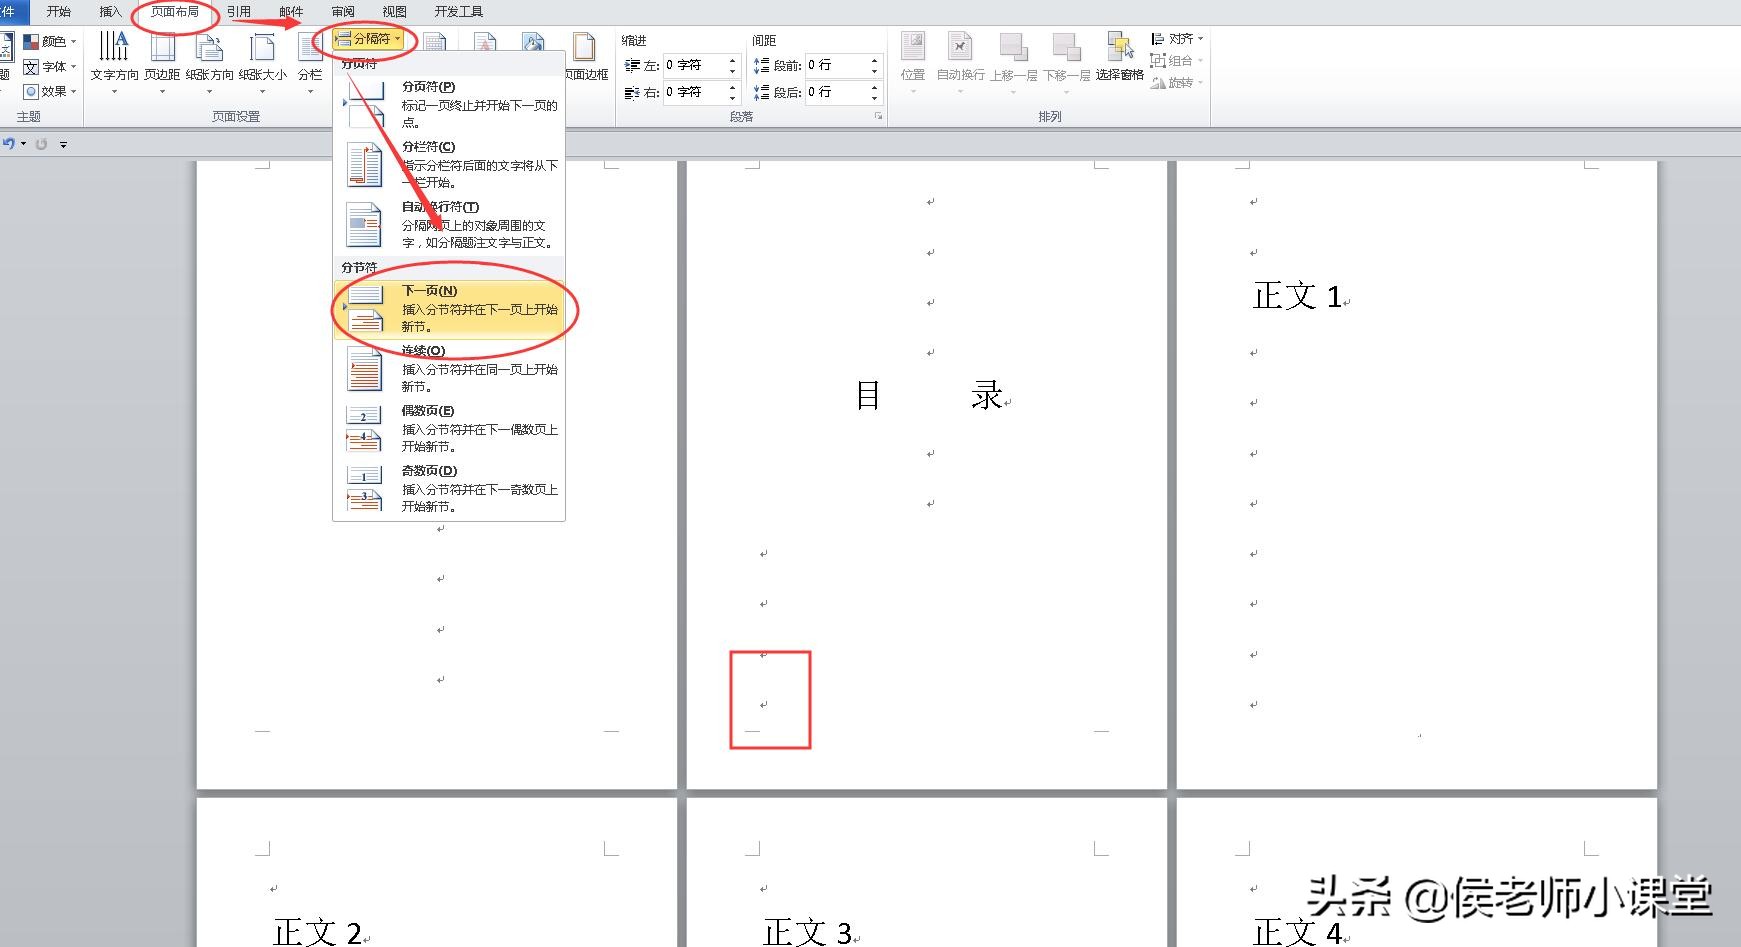Screen dimensions: 1741x947
Task: Switch to the 邮件 (Mailings) tab
Action: [x=291, y=12]
